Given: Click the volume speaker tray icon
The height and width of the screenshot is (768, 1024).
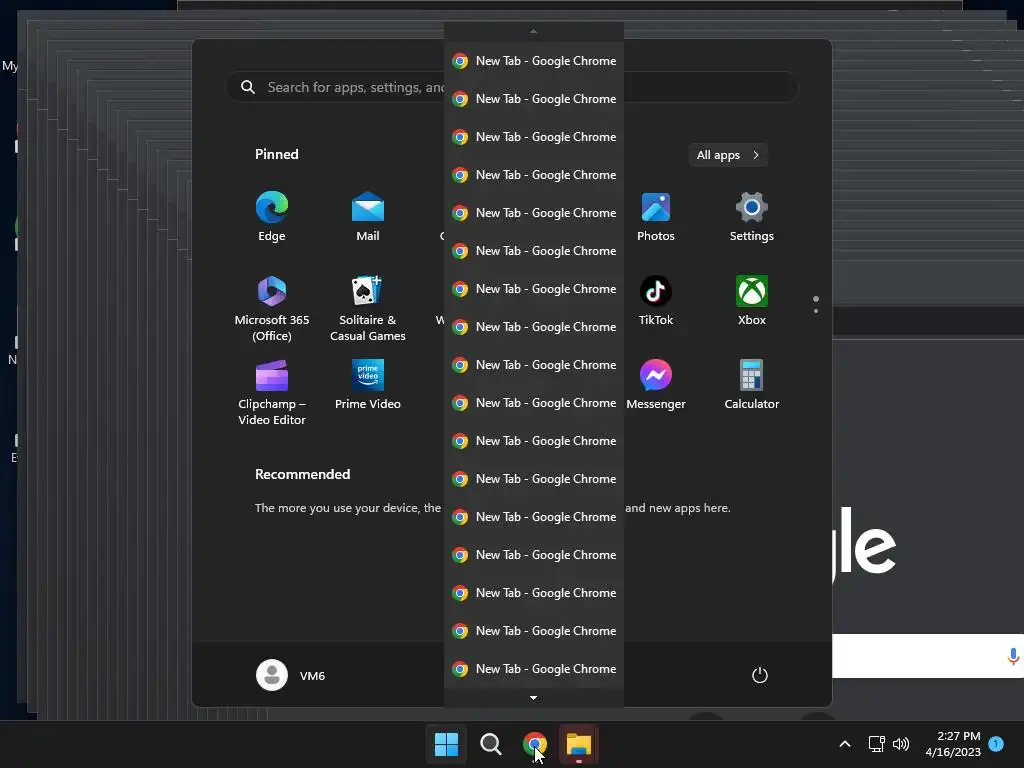Looking at the screenshot, I should [x=901, y=744].
